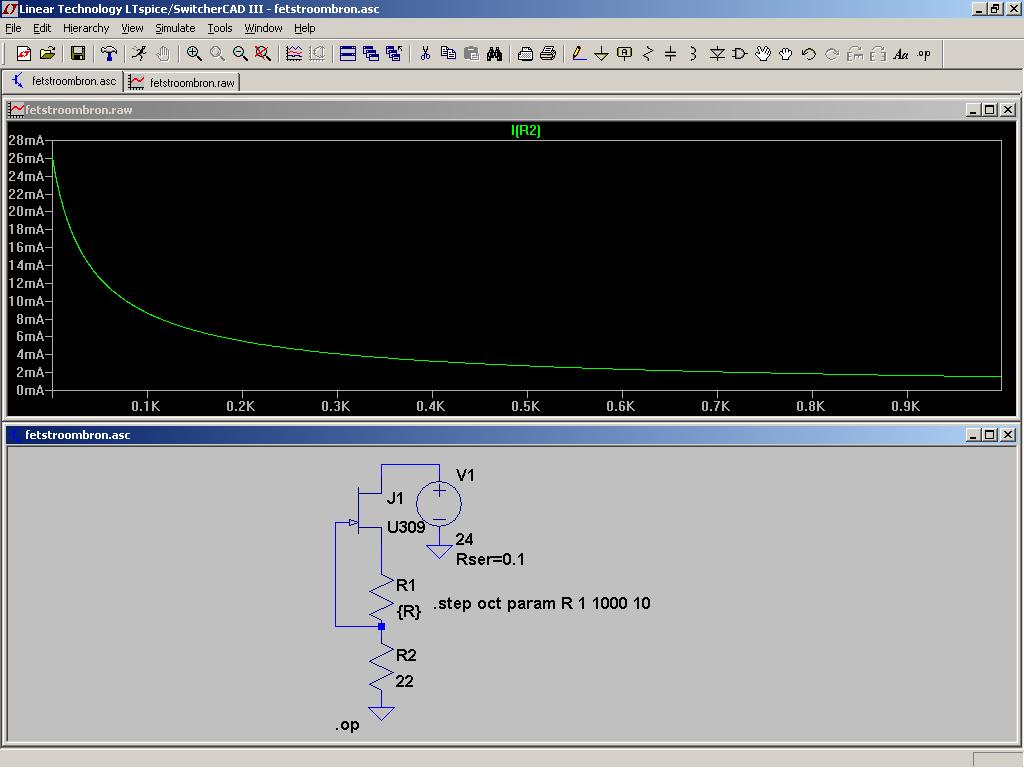Tile windows horizontally using toolbar icon
1024x768 pixels.
pyautogui.click(x=347, y=54)
